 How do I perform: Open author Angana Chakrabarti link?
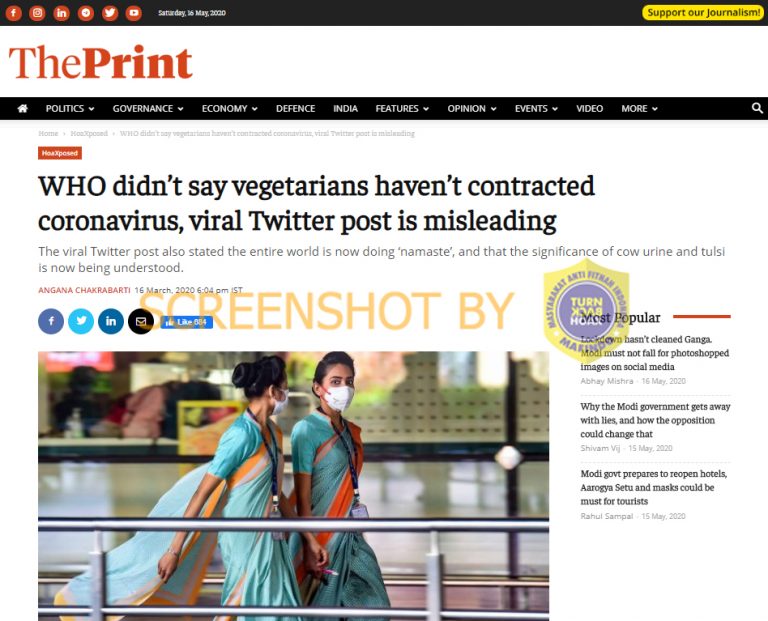pyautogui.click(x=84, y=290)
